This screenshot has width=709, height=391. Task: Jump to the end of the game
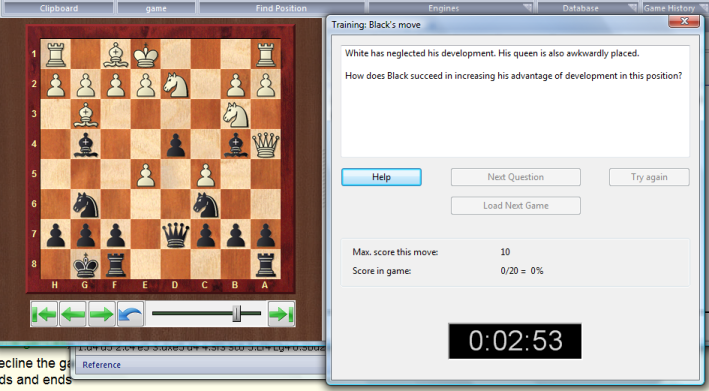281,314
